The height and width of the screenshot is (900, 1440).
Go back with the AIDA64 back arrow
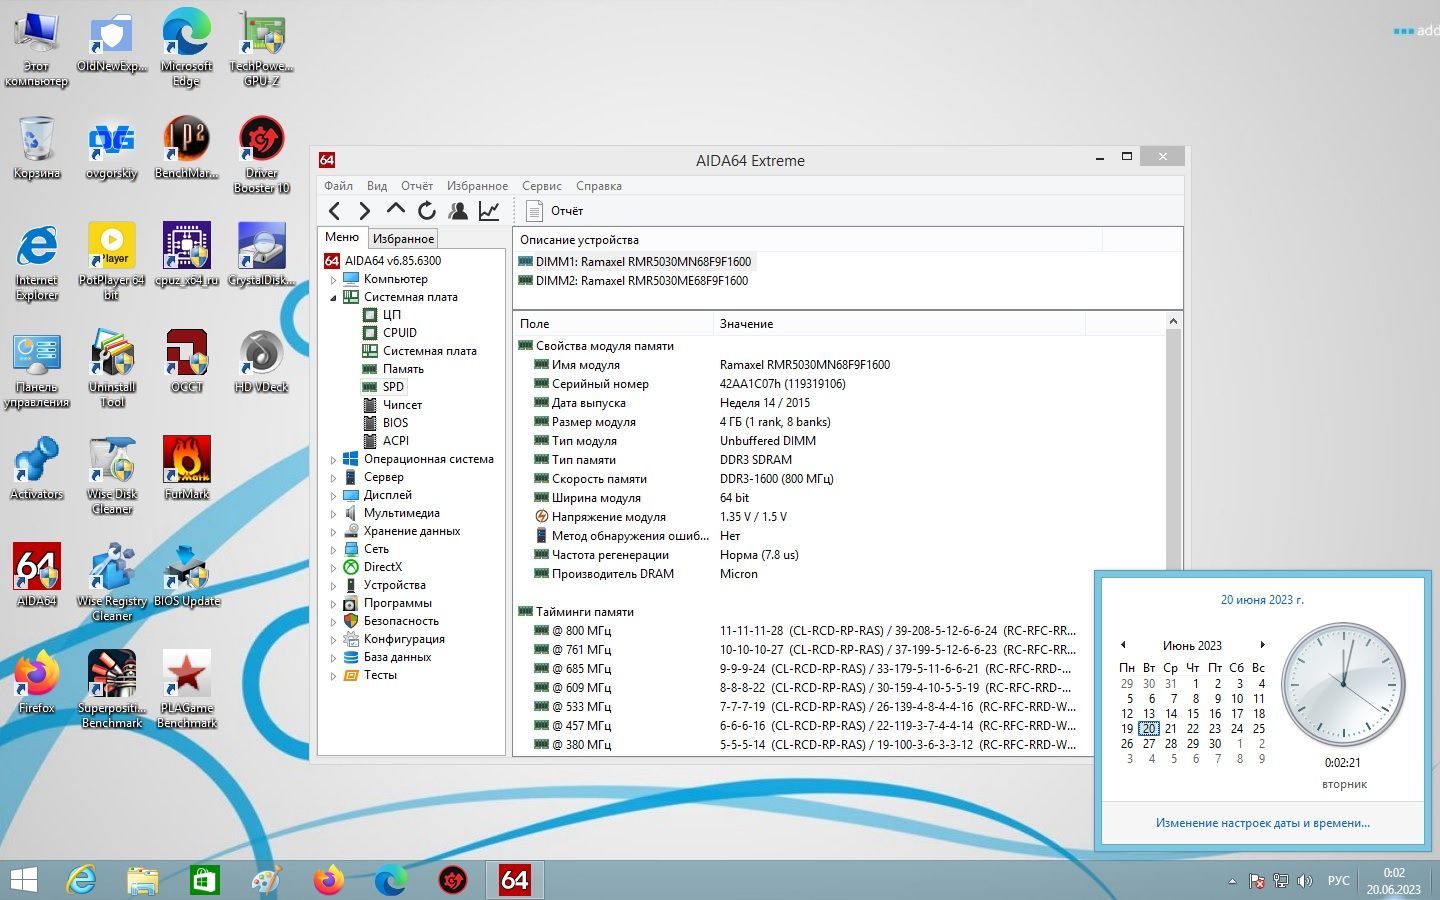pyautogui.click(x=335, y=211)
